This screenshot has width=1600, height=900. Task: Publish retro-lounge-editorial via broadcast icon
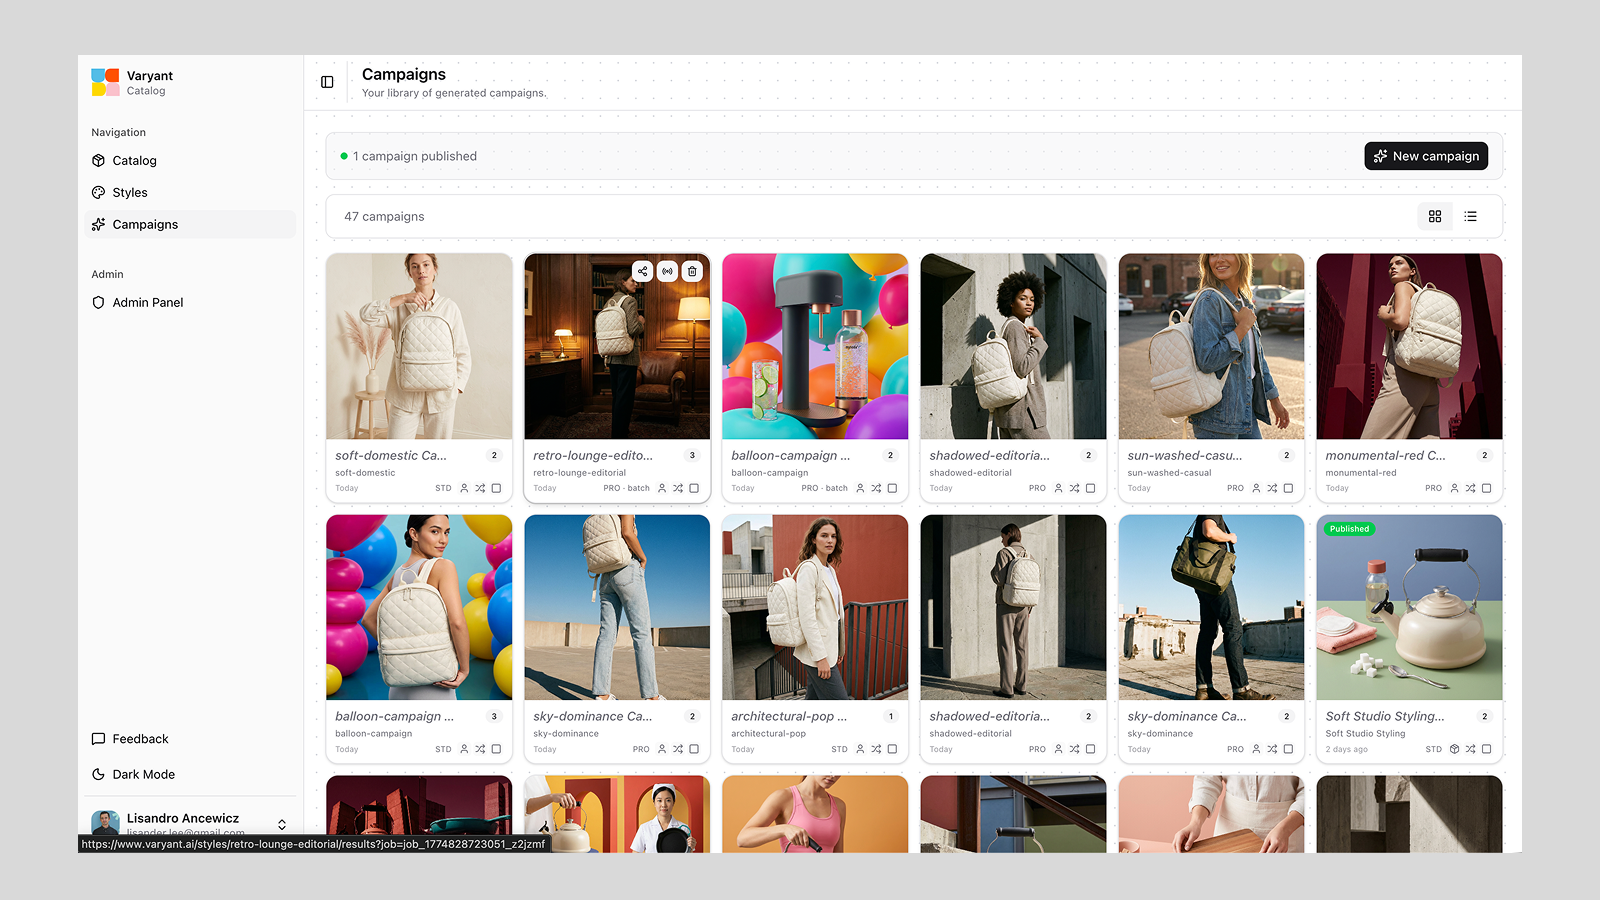coord(667,271)
